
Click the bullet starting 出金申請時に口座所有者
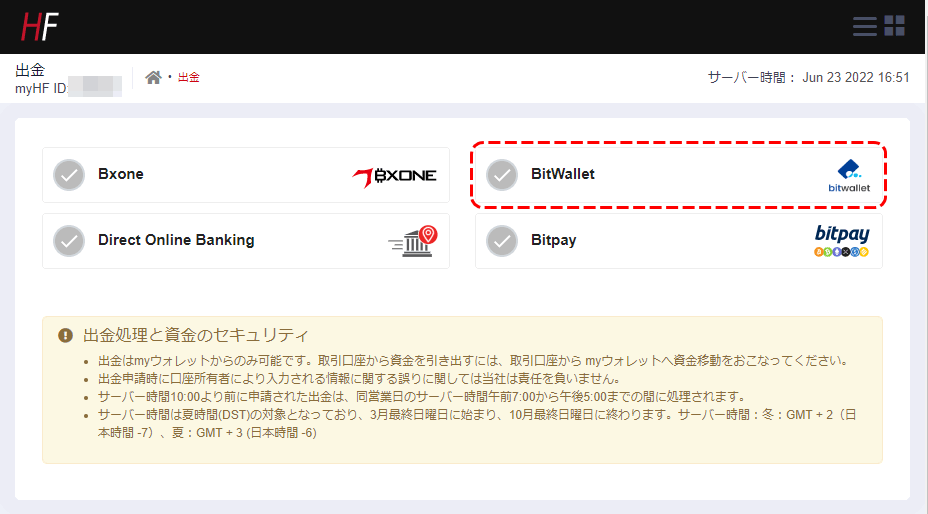coord(359,378)
